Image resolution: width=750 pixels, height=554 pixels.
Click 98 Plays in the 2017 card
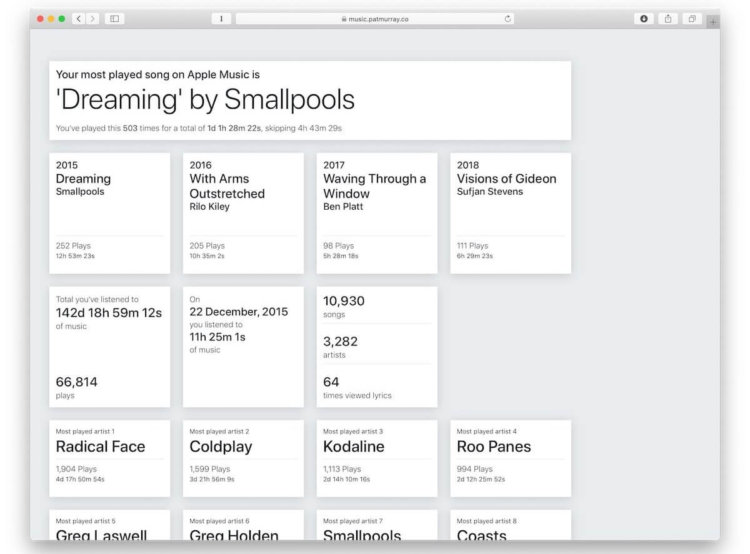[339, 246]
